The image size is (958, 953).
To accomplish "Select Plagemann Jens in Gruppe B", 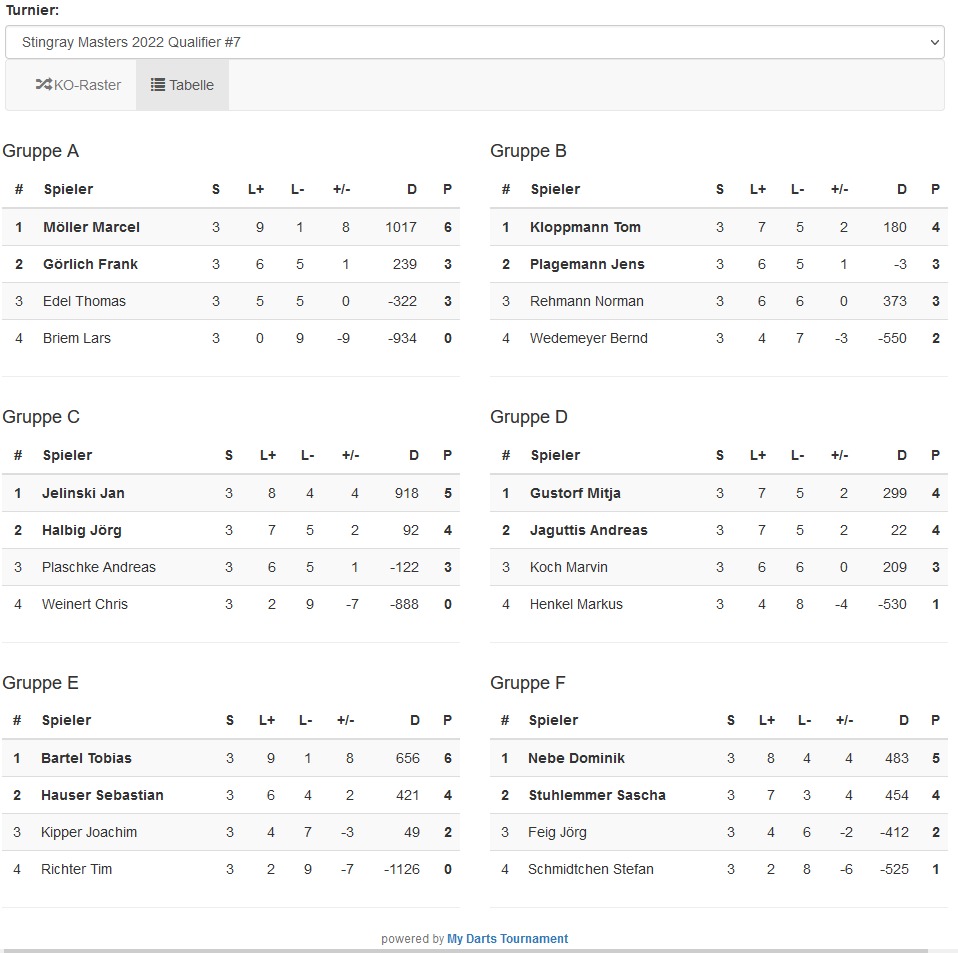I will coord(587,264).
